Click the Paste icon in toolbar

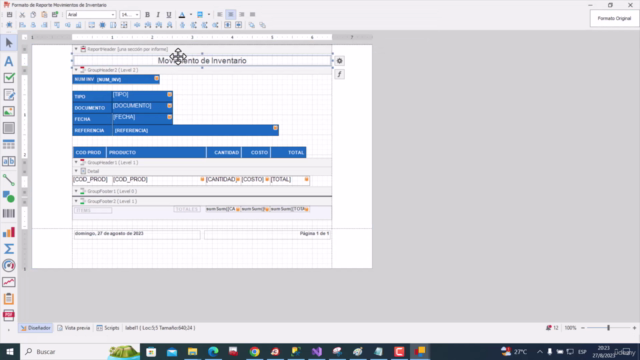point(44,15)
